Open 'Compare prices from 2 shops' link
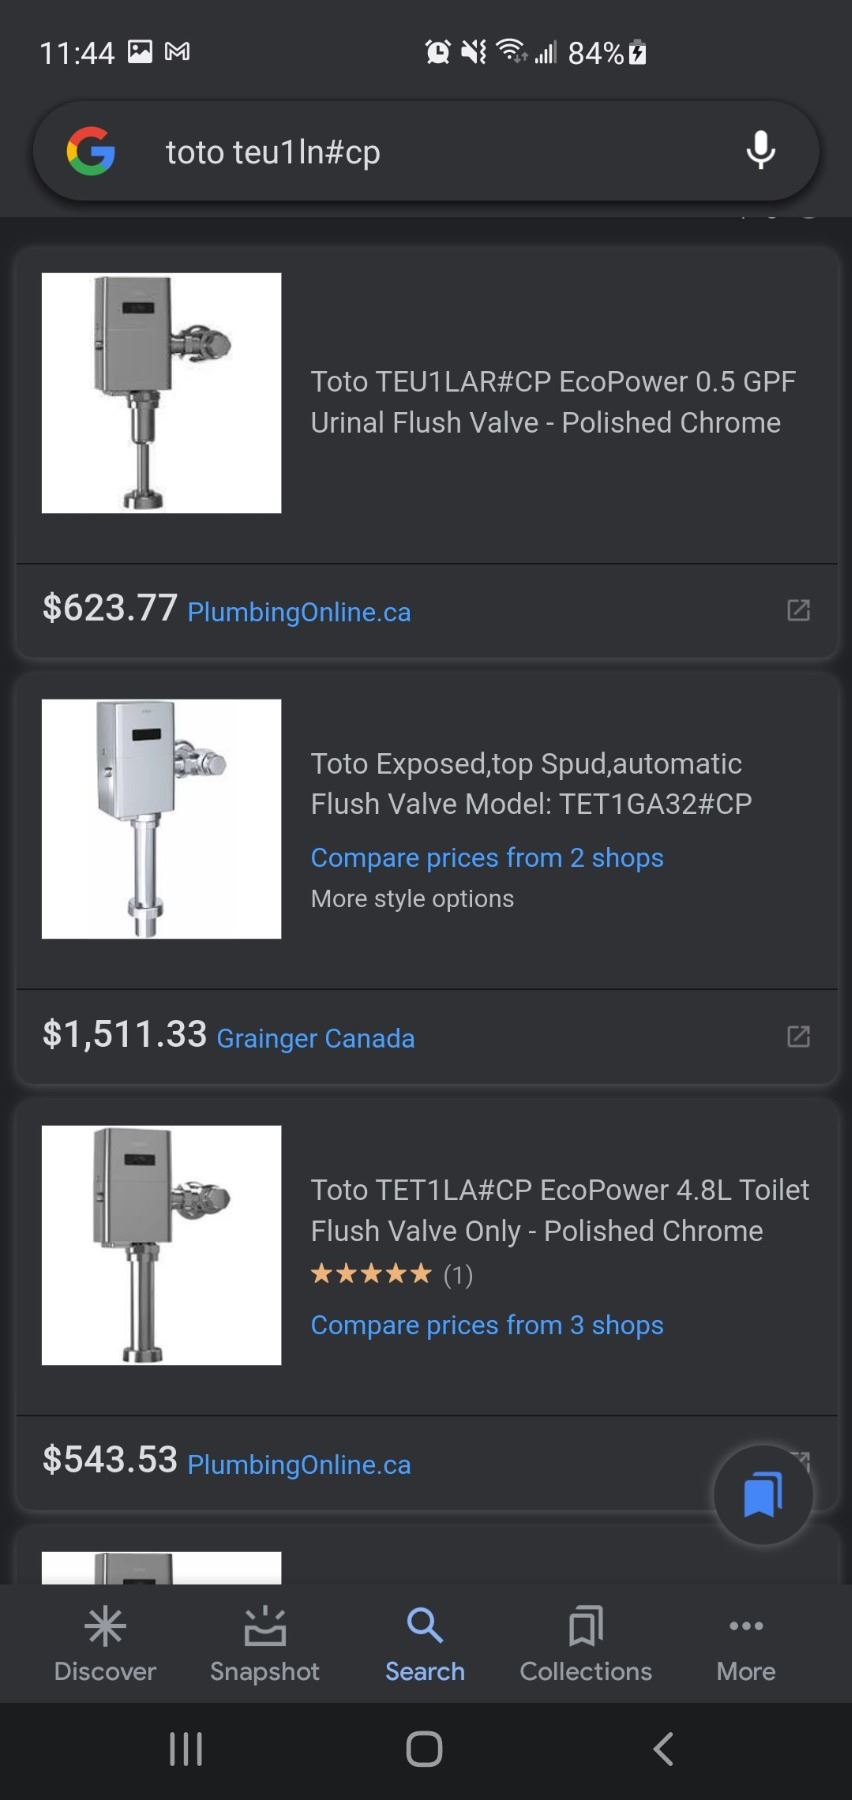The image size is (852, 1800). point(487,858)
